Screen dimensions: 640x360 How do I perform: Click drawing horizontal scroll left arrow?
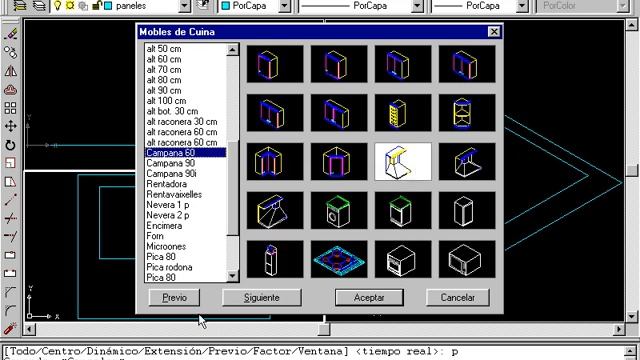pos(29,329)
